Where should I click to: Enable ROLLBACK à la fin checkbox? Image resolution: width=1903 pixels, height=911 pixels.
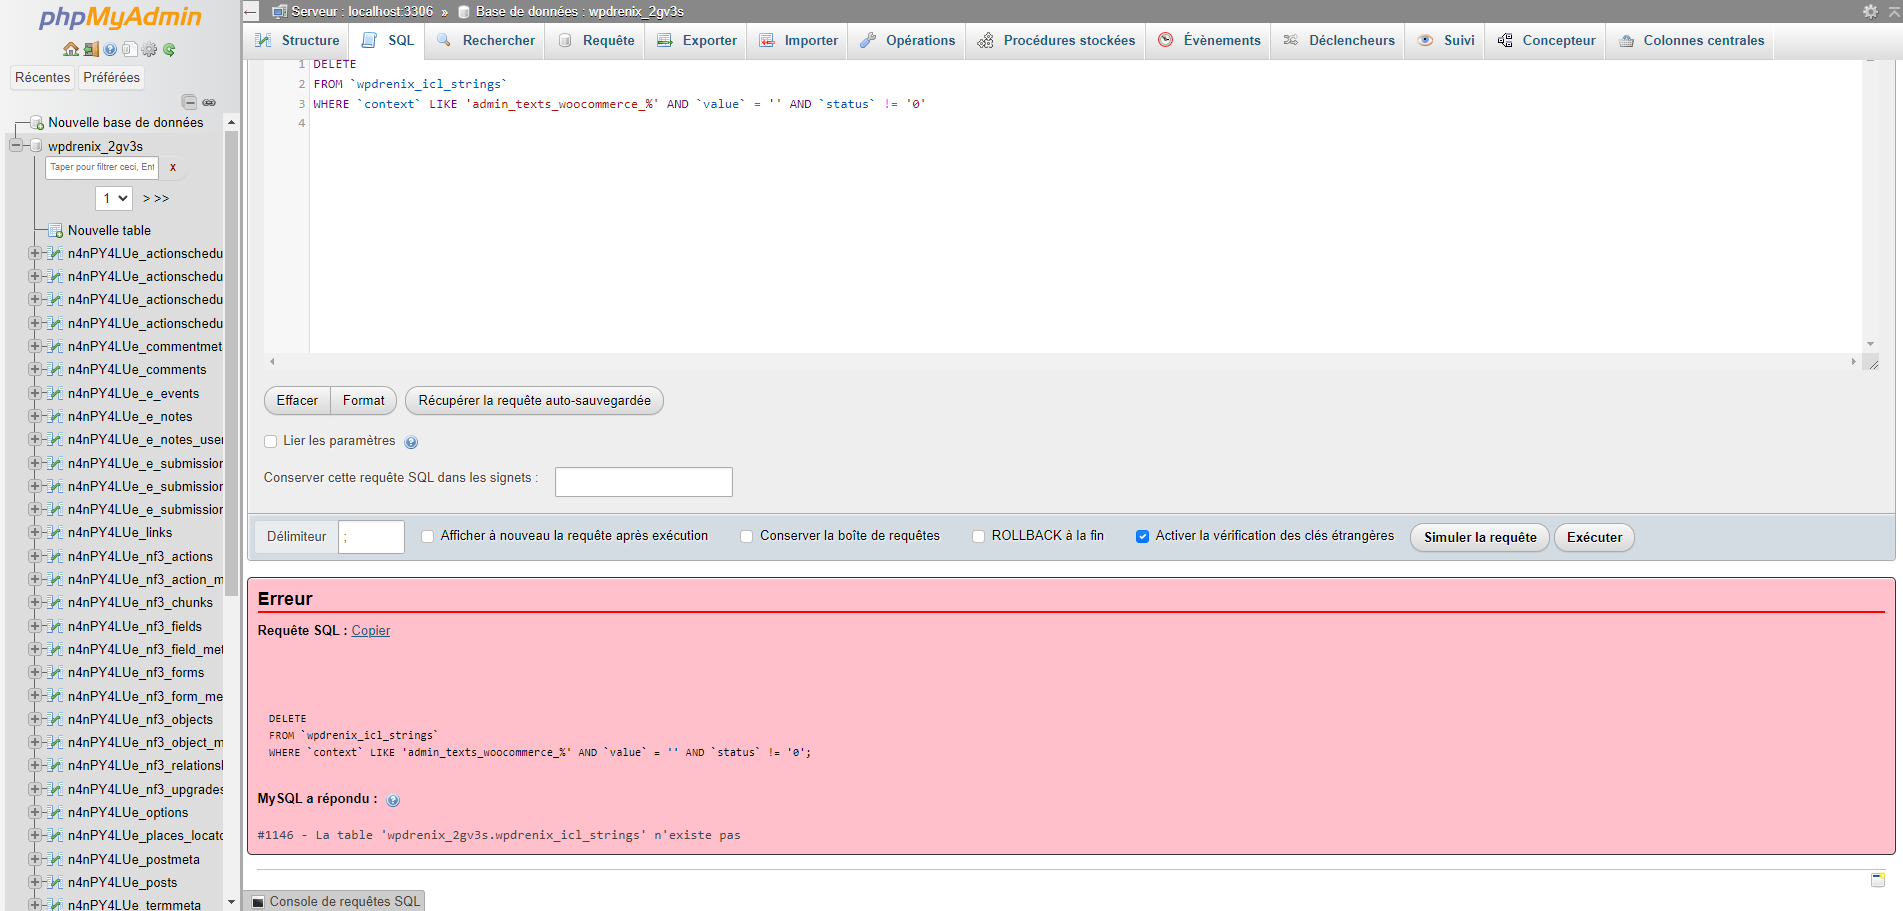click(979, 536)
